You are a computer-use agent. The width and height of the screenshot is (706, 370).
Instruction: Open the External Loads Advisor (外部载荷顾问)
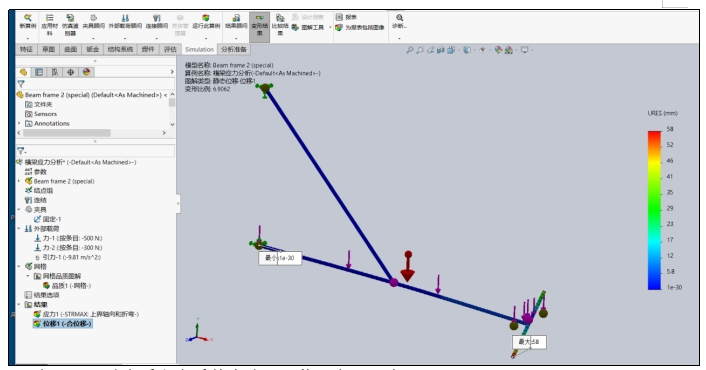tap(125, 22)
